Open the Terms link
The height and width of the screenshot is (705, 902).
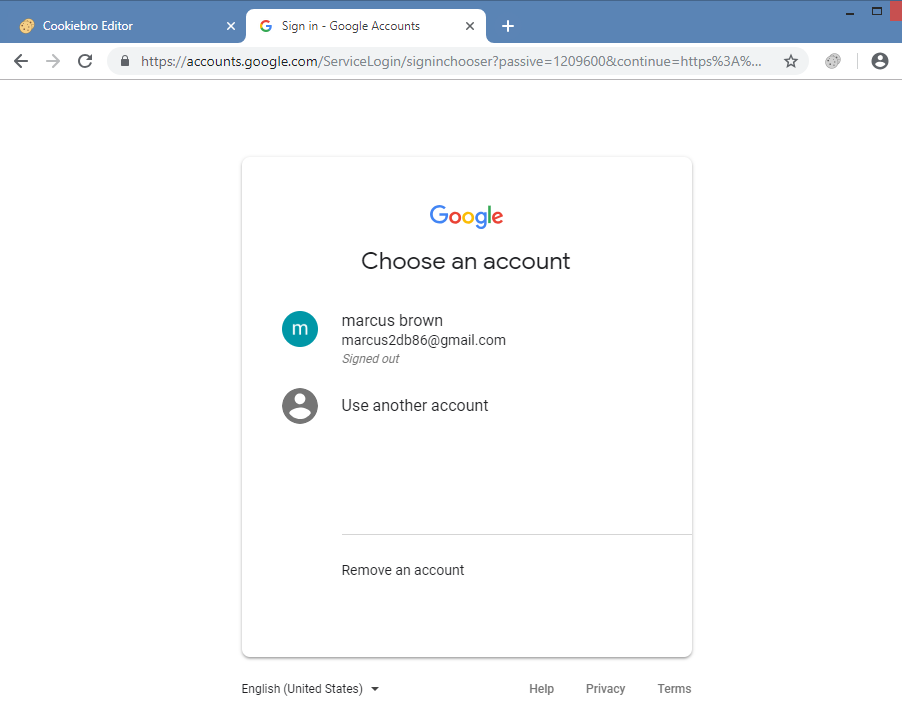tap(674, 688)
